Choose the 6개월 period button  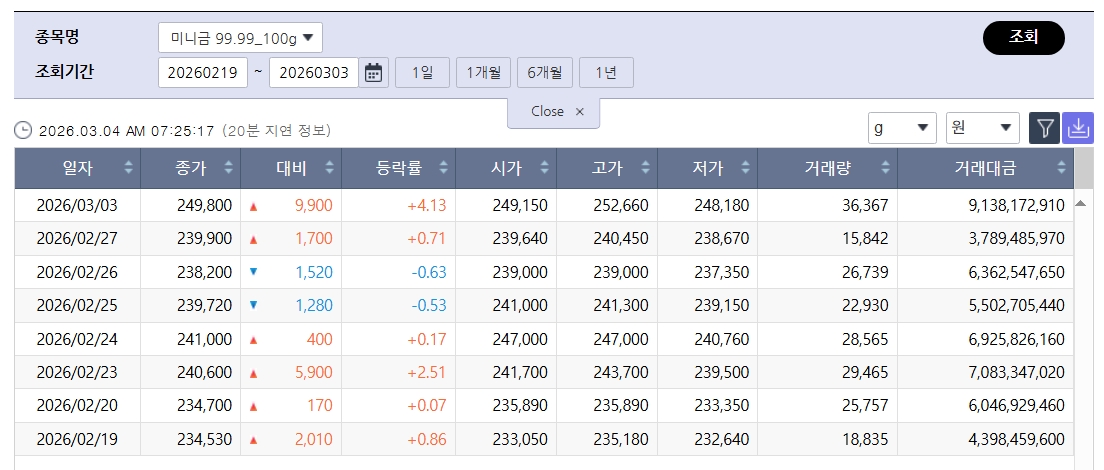click(545, 73)
